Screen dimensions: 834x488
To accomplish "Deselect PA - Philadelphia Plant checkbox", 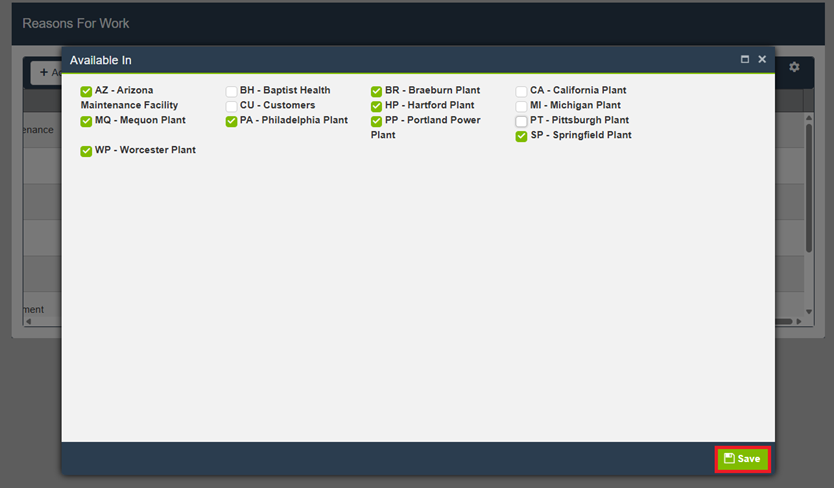I will tap(231, 121).
